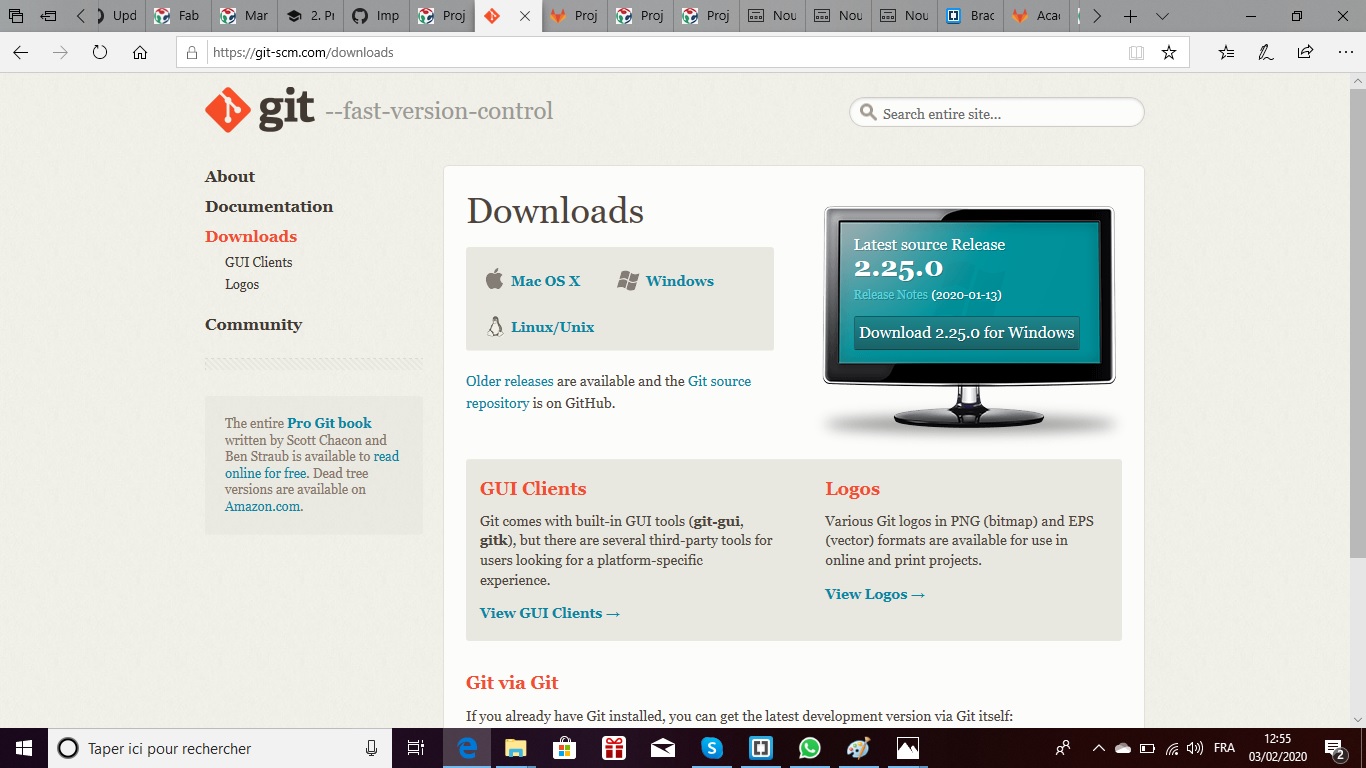This screenshot has width=1366, height=768.
Task: Open Windows Start menu
Action: click(x=24, y=748)
